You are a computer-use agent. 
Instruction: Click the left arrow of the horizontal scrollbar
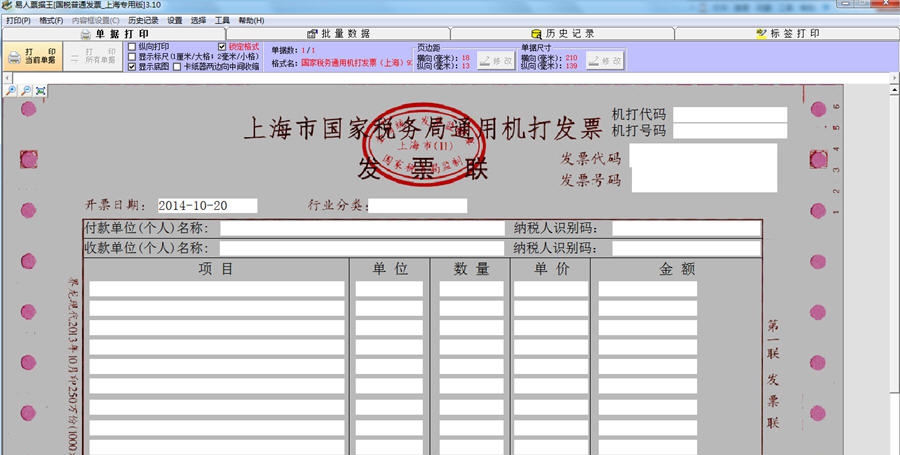click(6, 77)
